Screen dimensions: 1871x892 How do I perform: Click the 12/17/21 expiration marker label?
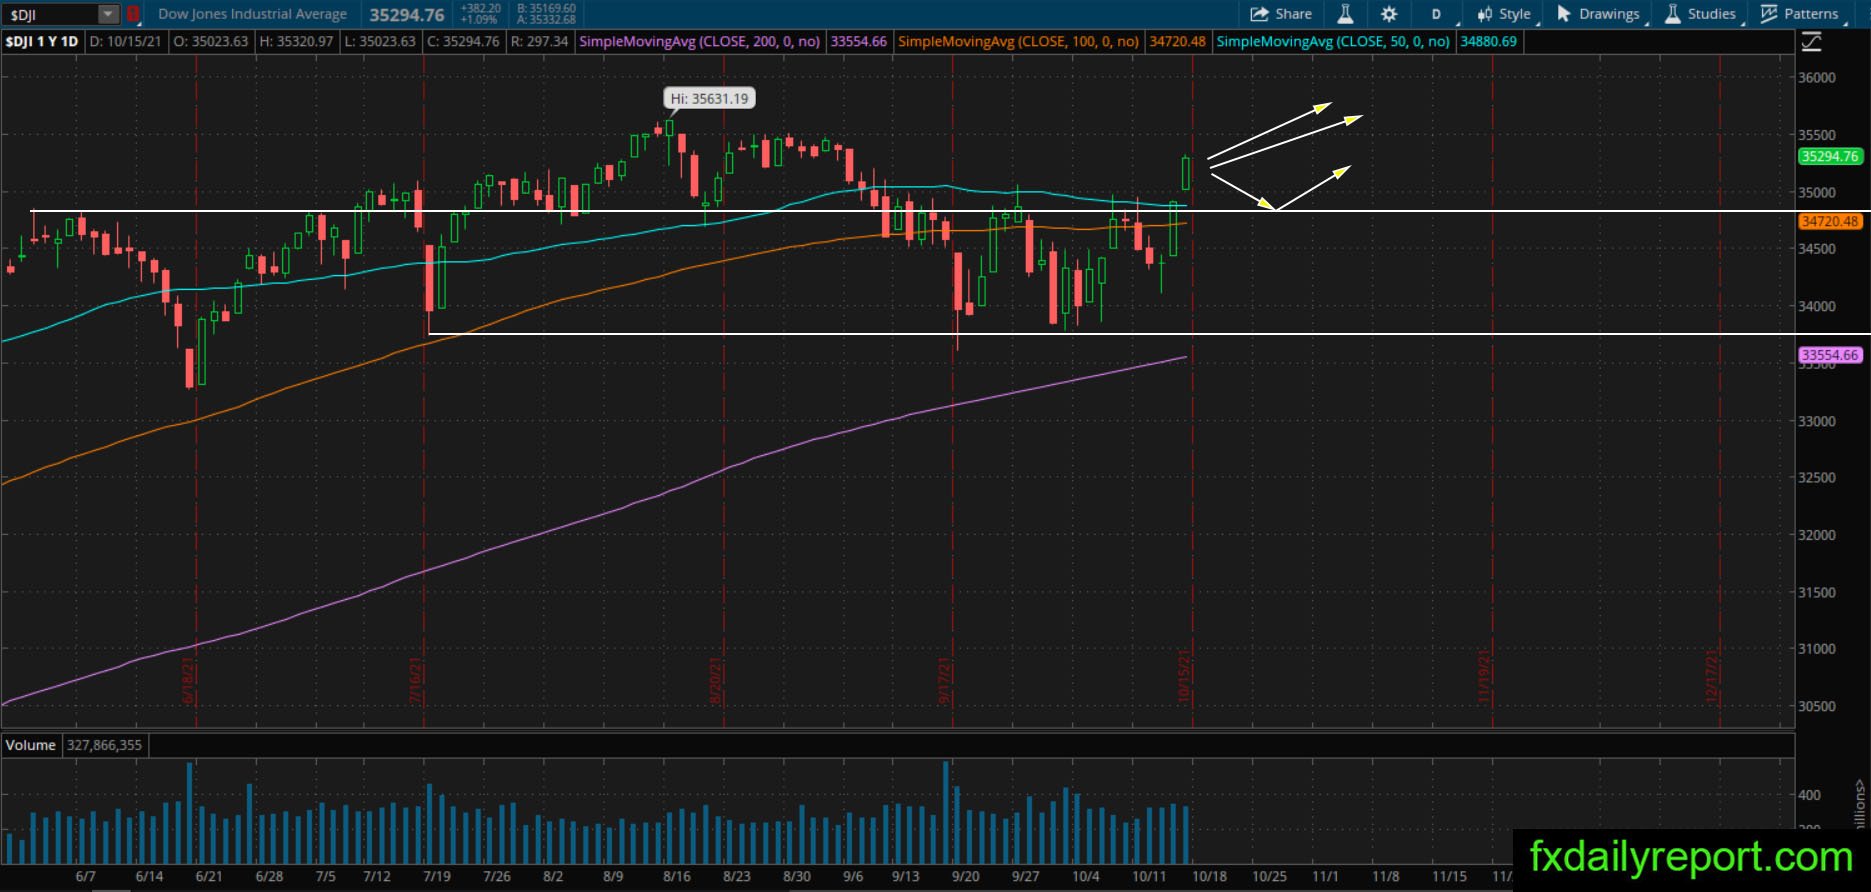(1711, 677)
